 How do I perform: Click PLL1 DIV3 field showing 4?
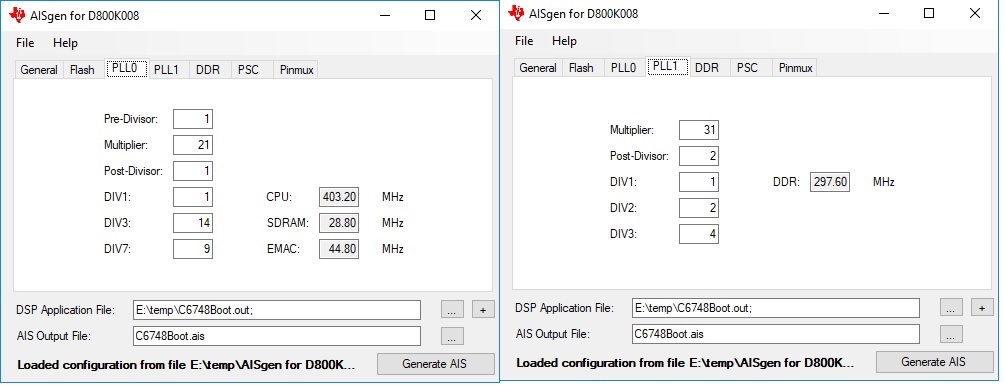pyautogui.click(x=699, y=234)
